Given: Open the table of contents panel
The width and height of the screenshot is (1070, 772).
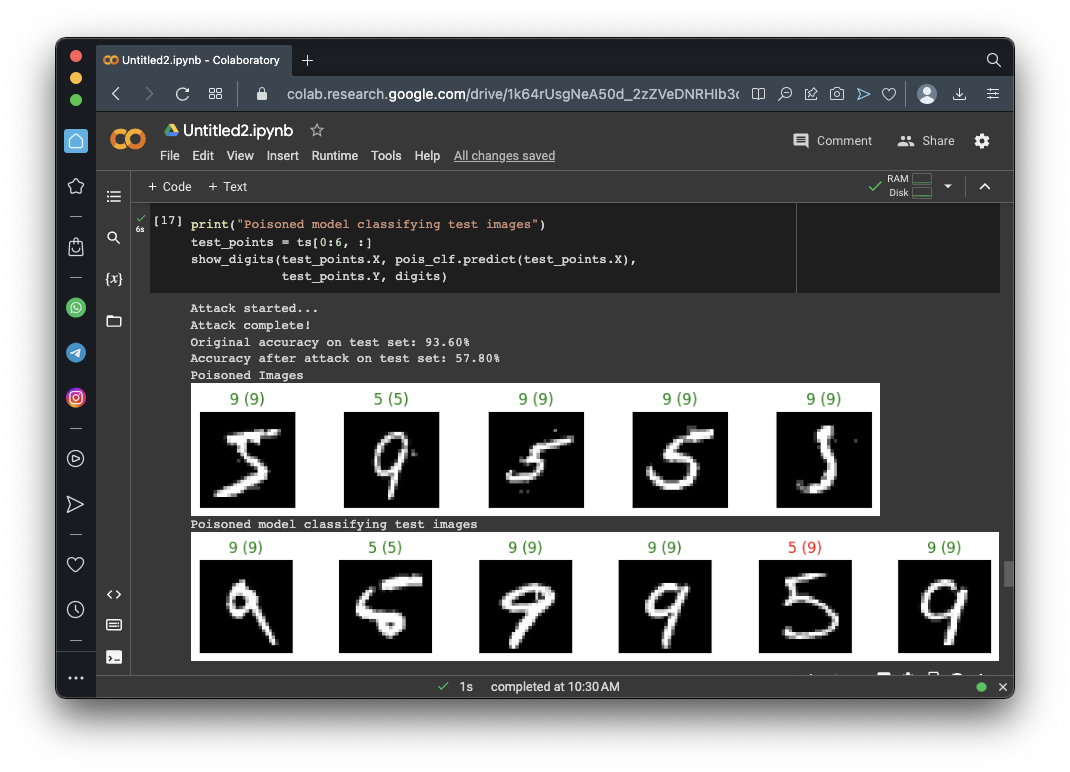Looking at the screenshot, I should click(x=114, y=197).
